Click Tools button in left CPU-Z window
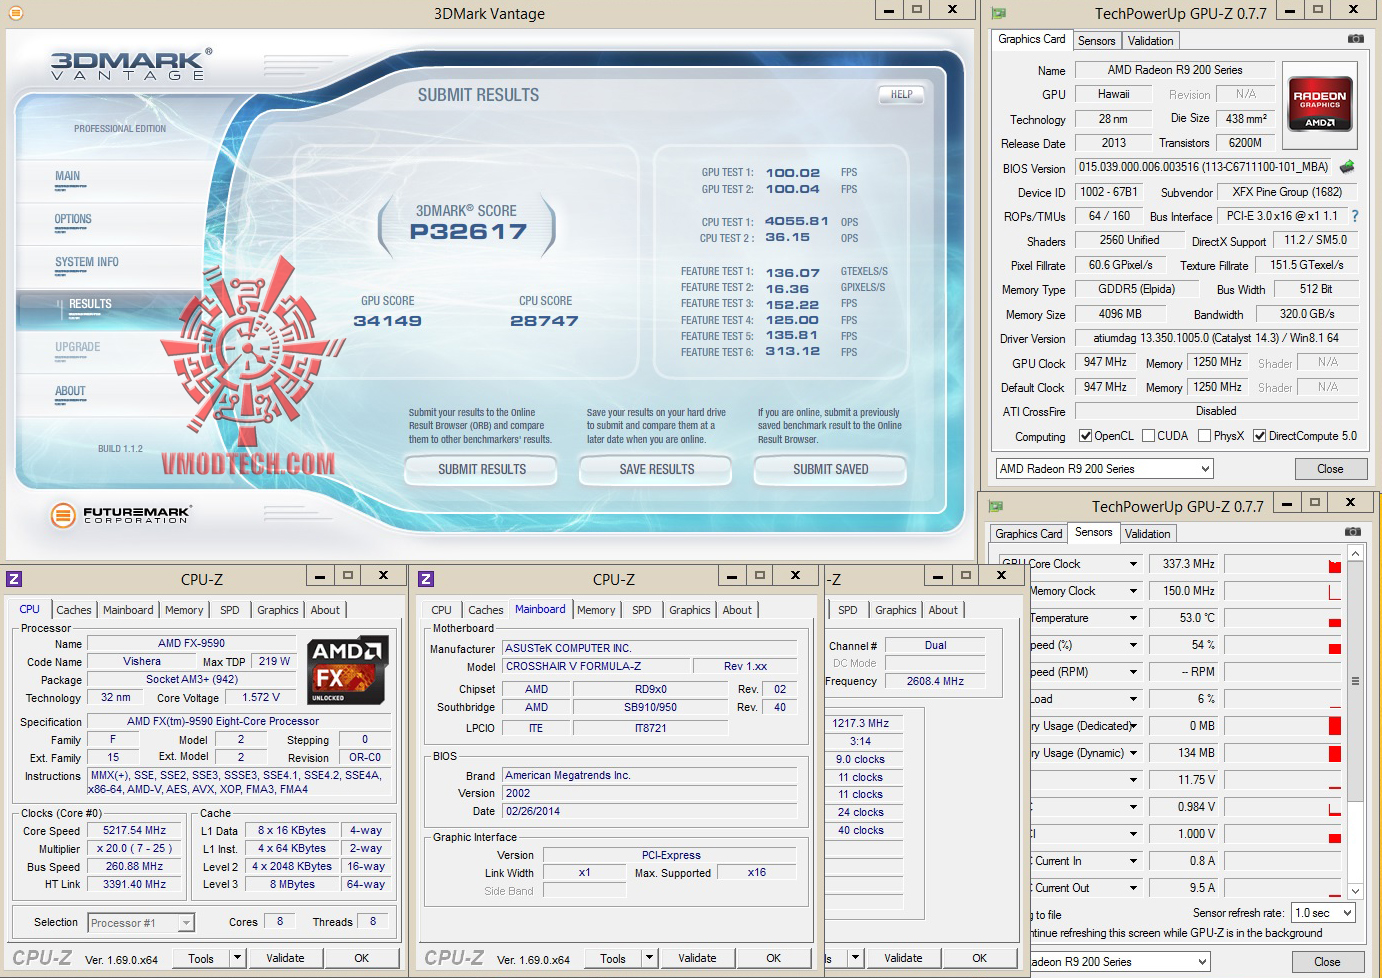1382x978 pixels. click(201, 957)
